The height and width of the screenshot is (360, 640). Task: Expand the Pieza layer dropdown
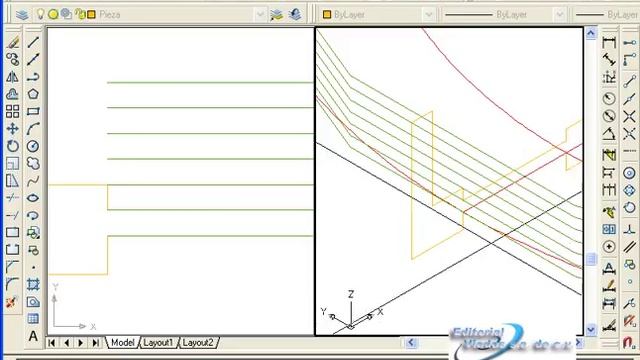[x=260, y=15]
